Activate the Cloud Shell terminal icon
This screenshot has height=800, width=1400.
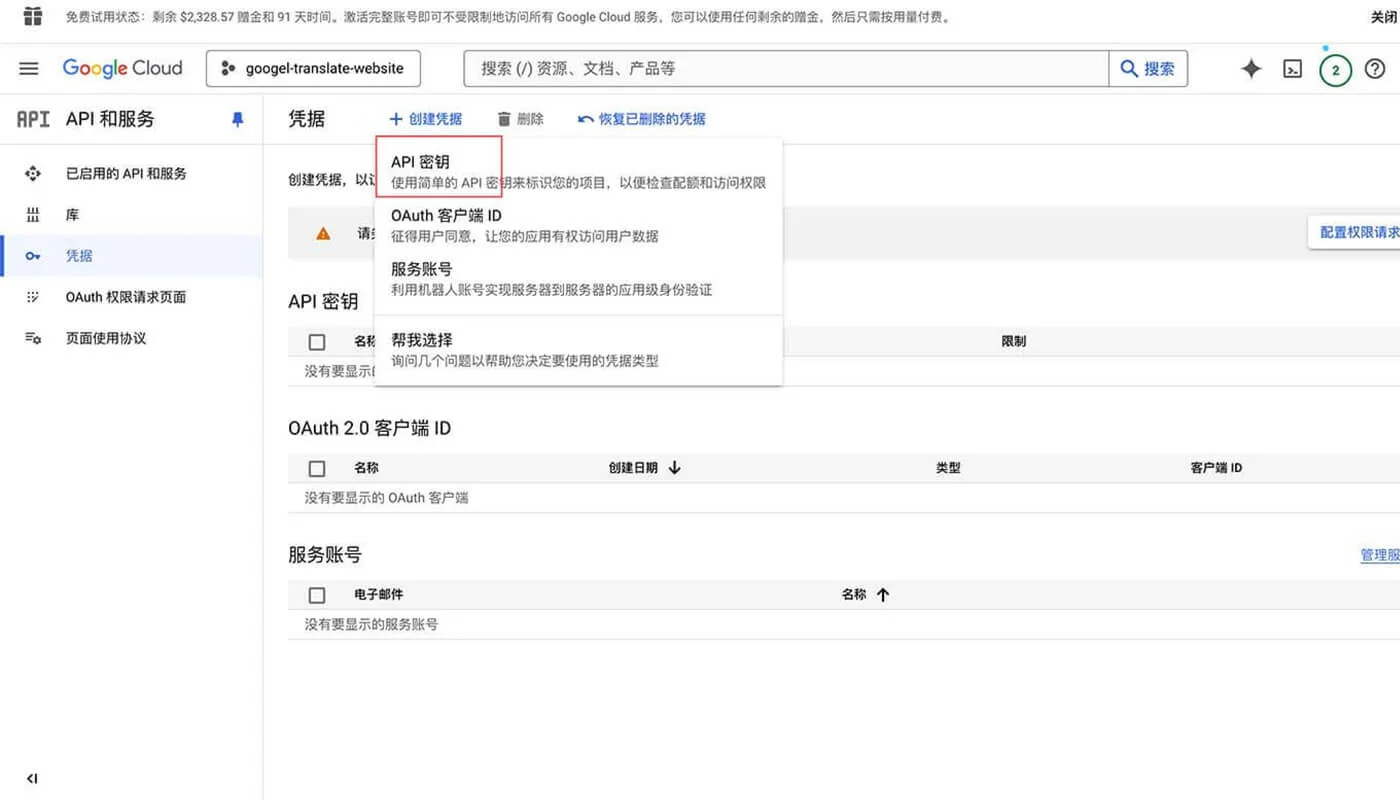coord(1293,68)
